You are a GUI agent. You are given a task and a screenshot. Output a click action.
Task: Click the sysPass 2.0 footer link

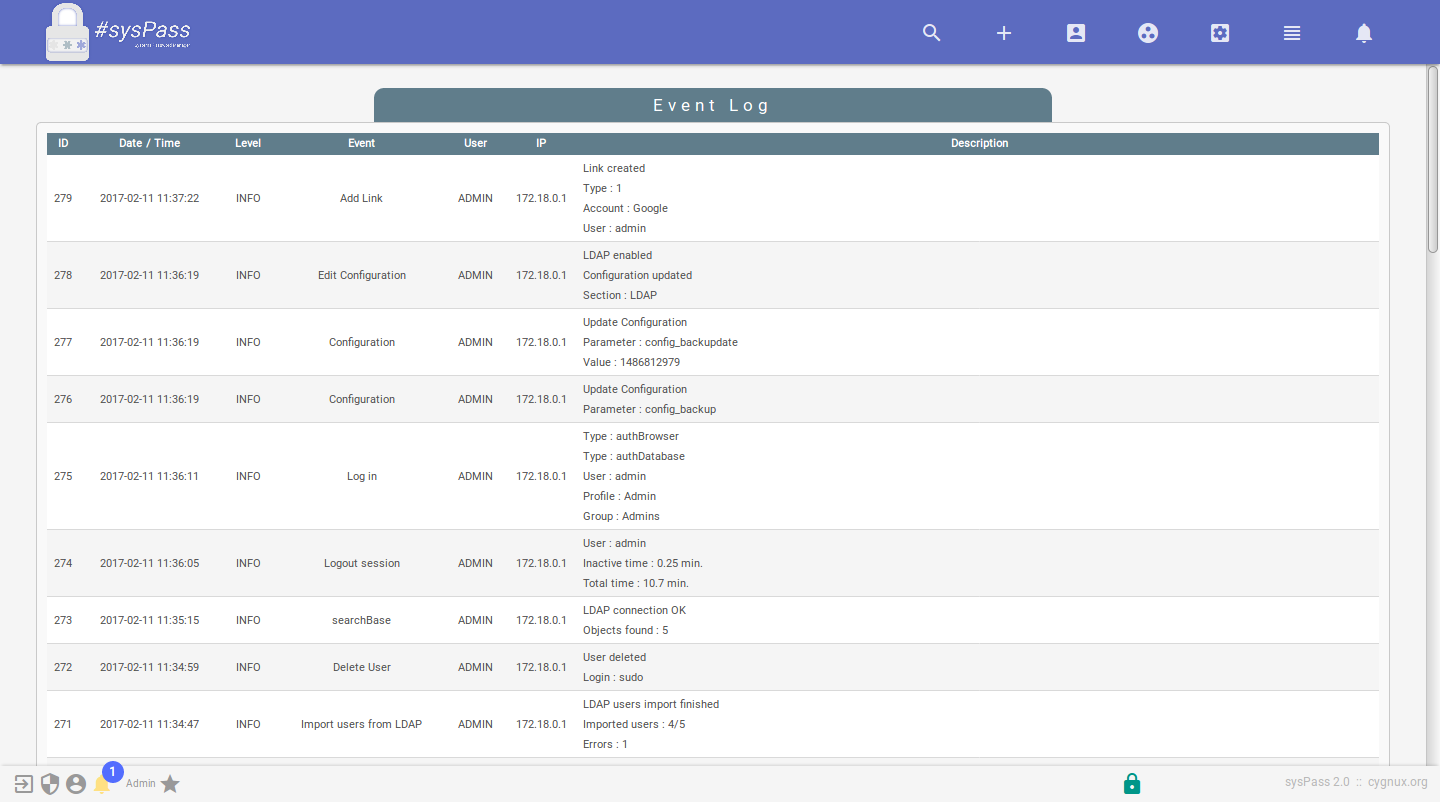click(1317, 782)
